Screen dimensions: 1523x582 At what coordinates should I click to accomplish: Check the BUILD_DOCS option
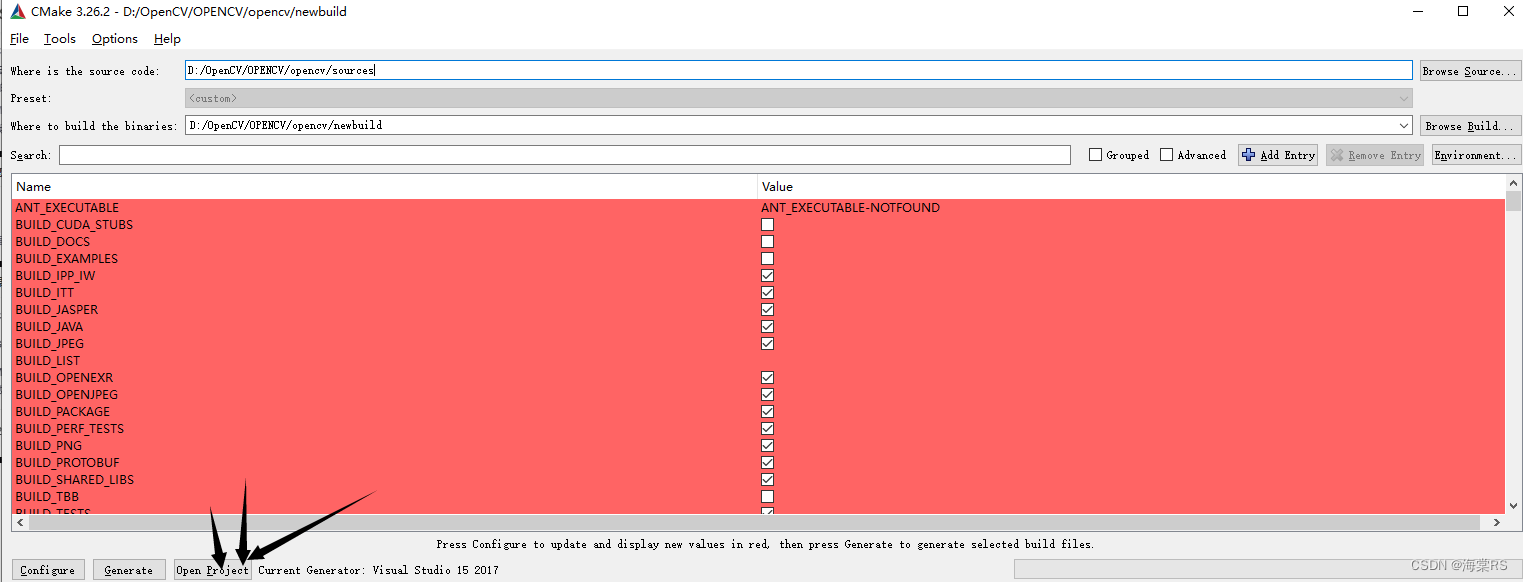[768, 242]
